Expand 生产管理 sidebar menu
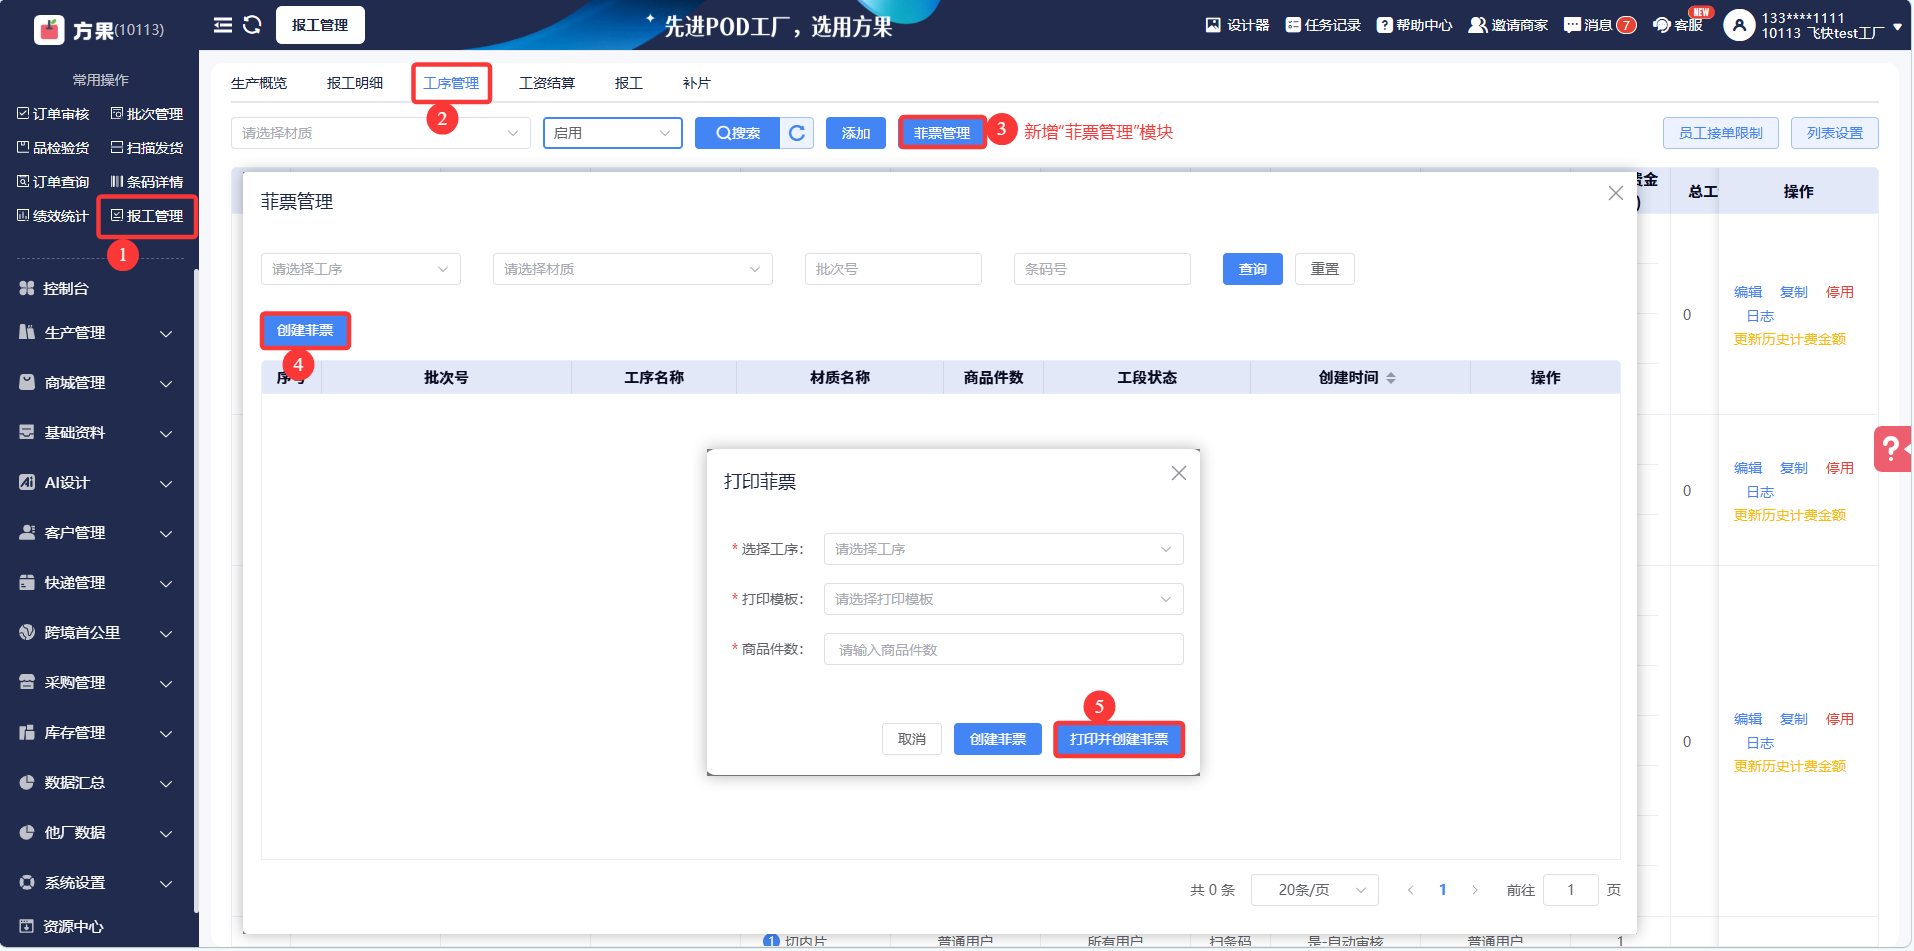Viewport: 1914px width, 951px height. (97, 333)
